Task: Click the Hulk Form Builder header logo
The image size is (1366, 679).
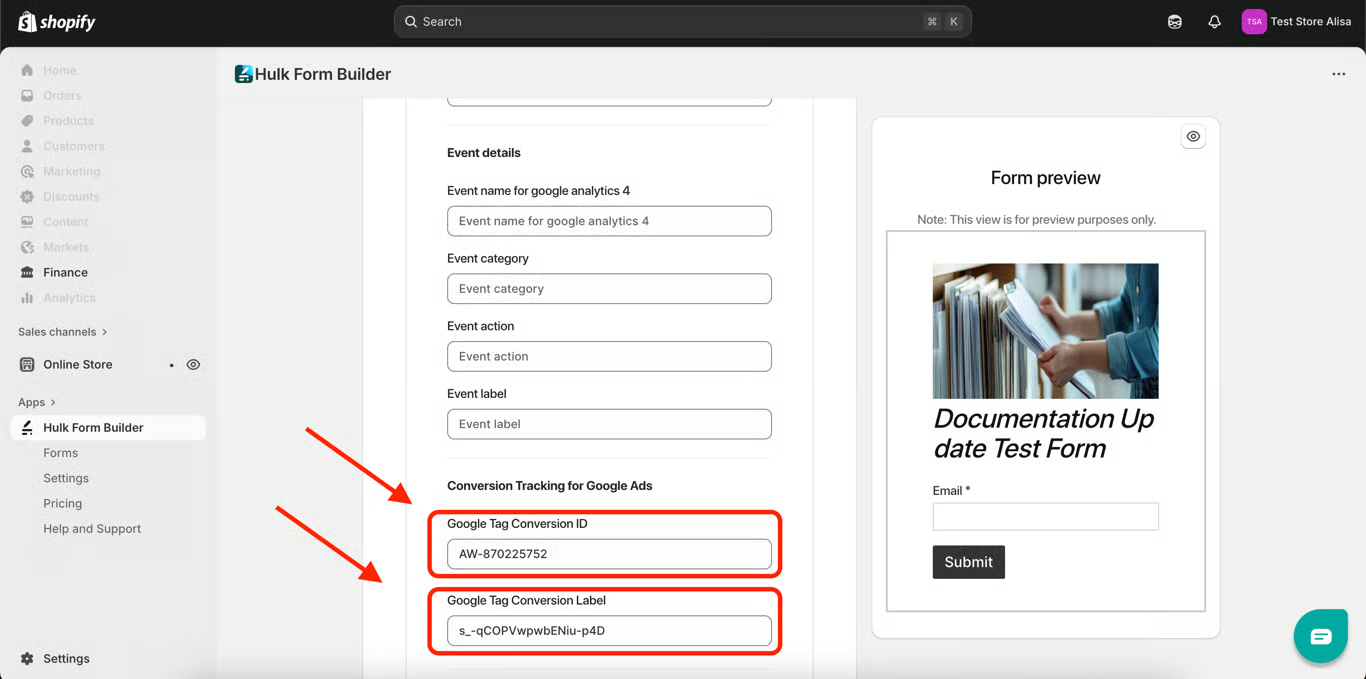Action: (x=243, y=74)
